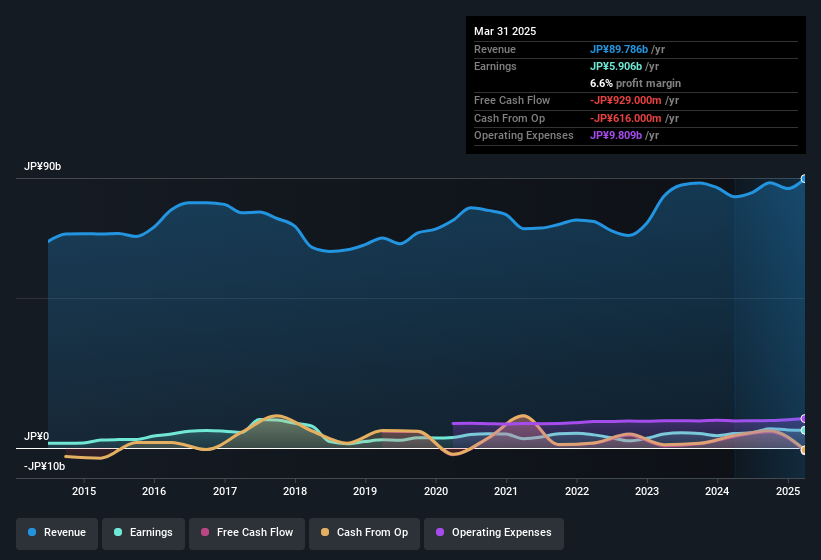This screenshot has width=821, height=560.
Task: Click the 2017 x-axis label
Action: 225,491
